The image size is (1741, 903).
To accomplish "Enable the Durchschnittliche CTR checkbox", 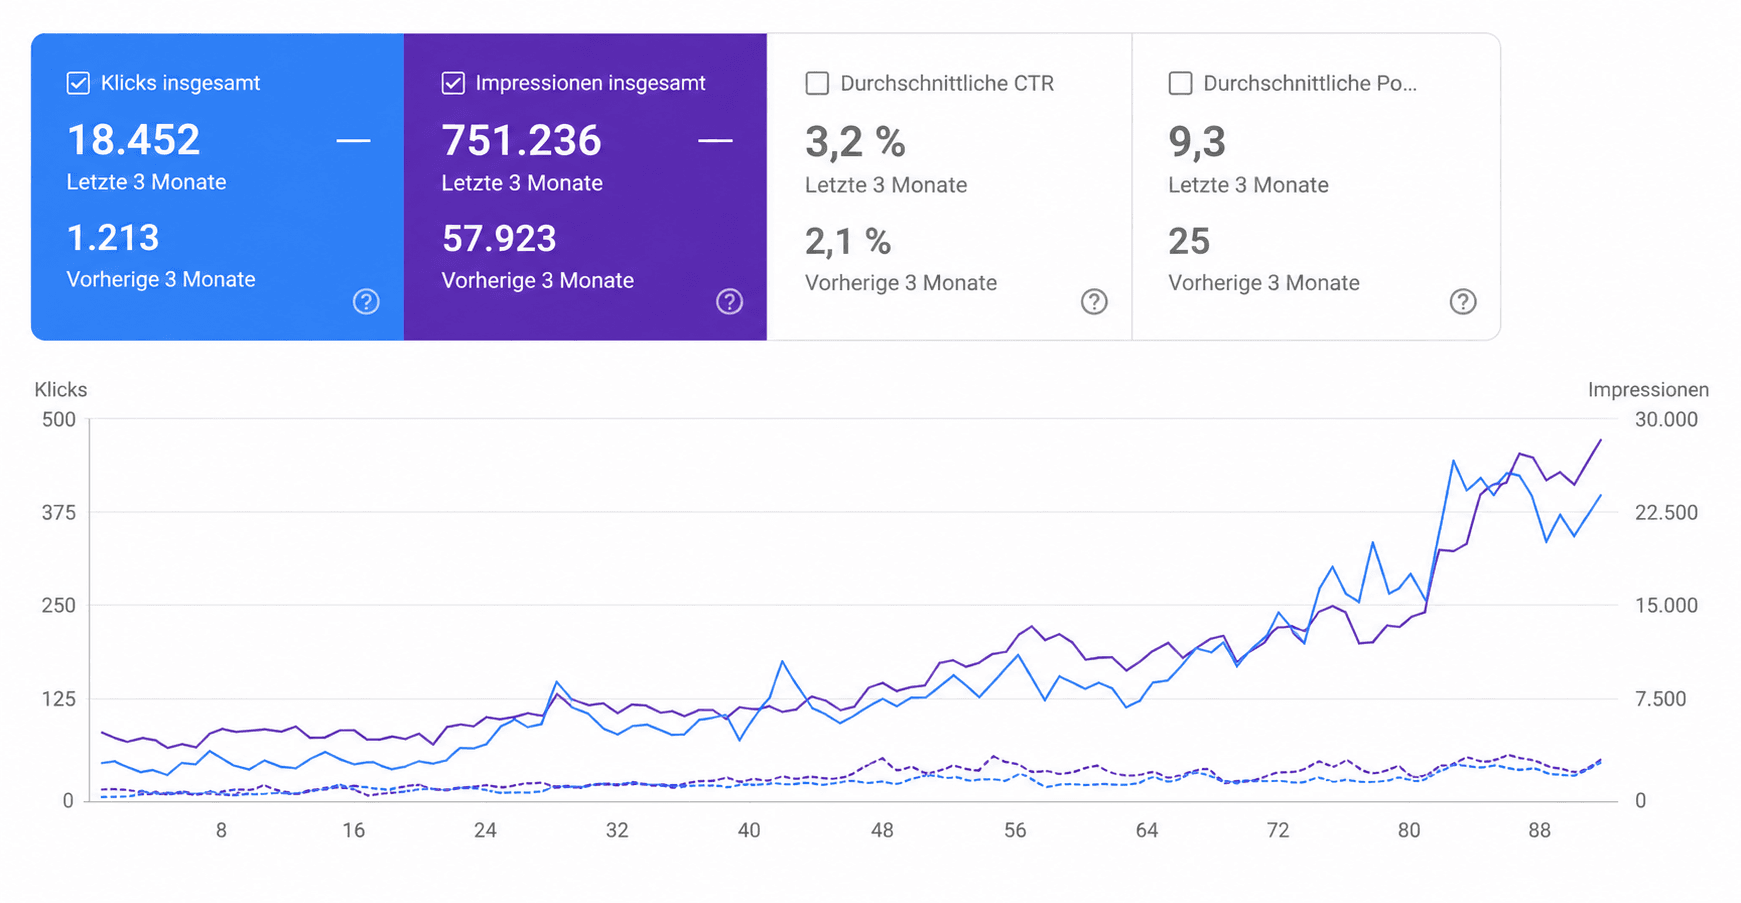I will pyautogui.click(x=817, y=83).
